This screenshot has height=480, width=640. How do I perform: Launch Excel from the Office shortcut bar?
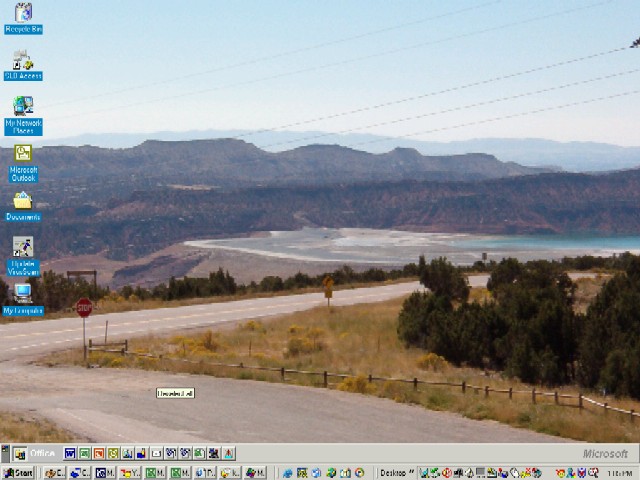click(x=85, y=454)
